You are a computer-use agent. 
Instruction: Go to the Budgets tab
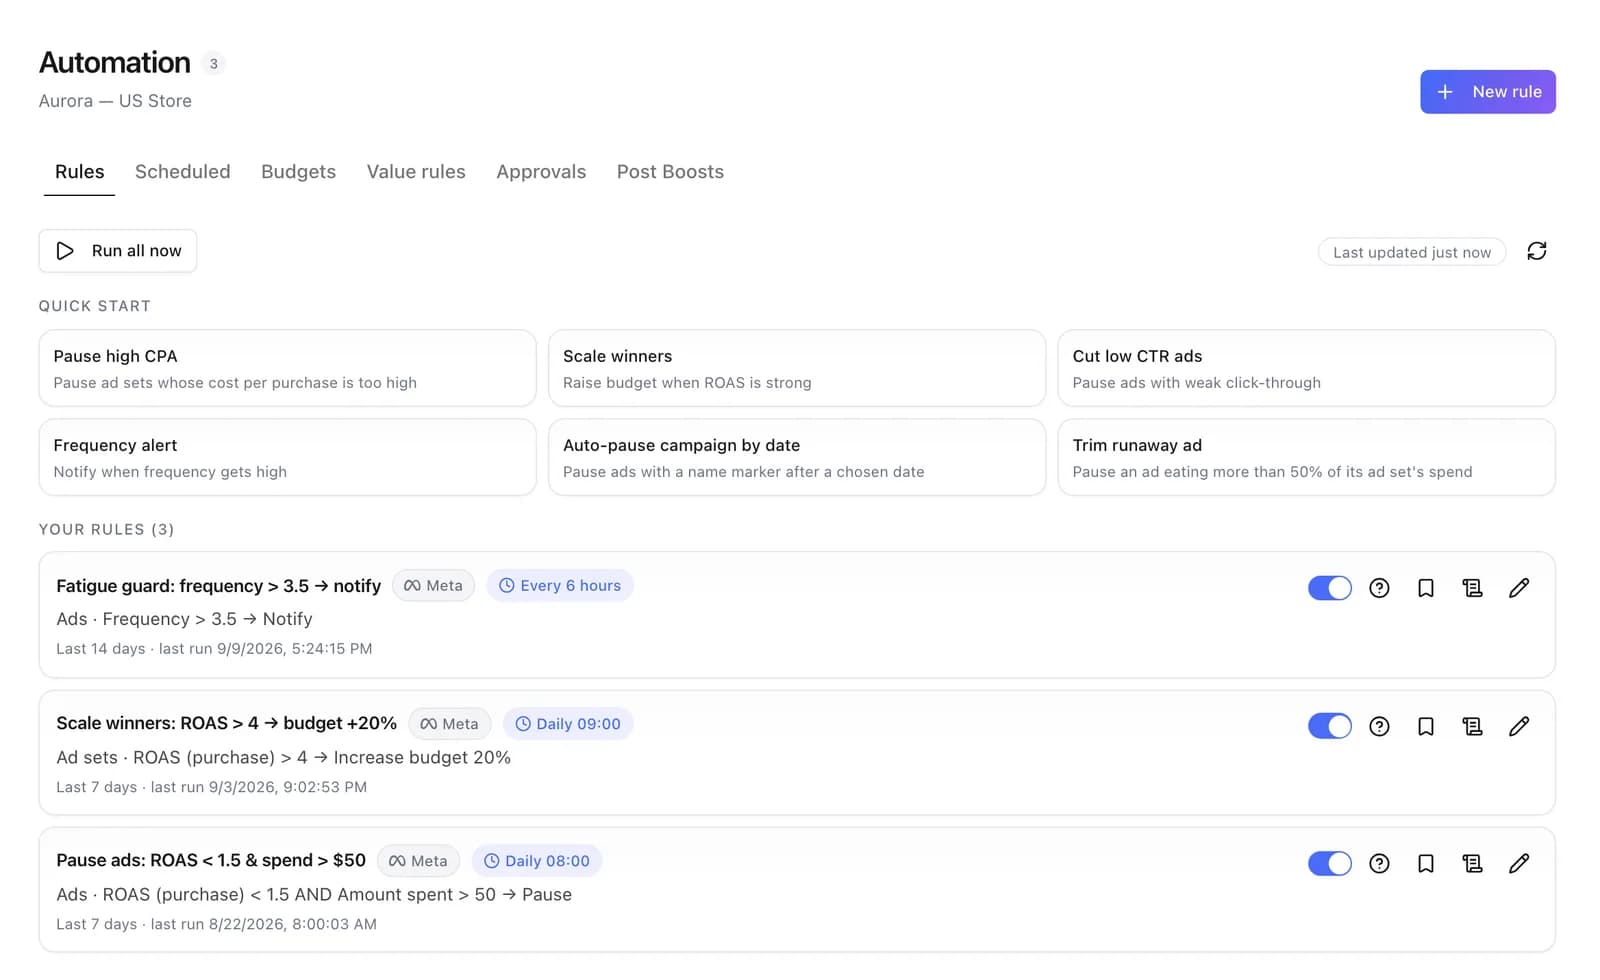pos(298,172)
